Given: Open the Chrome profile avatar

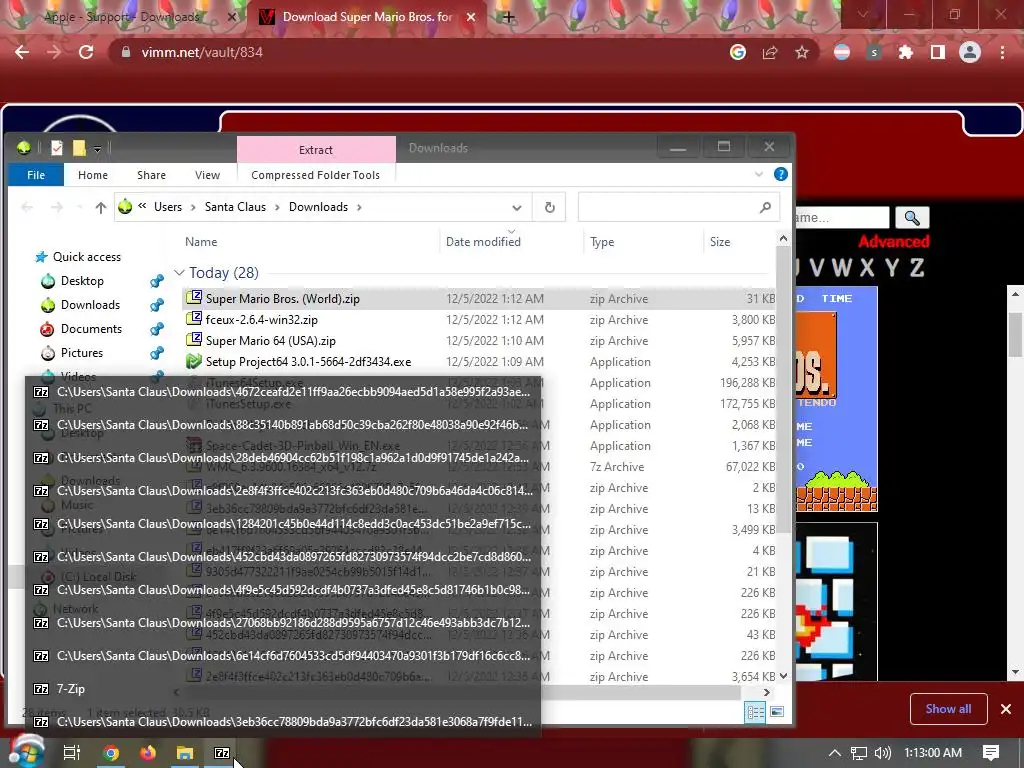Looking at the screenshot, I should pyautogui.click(x=970, y=52).
